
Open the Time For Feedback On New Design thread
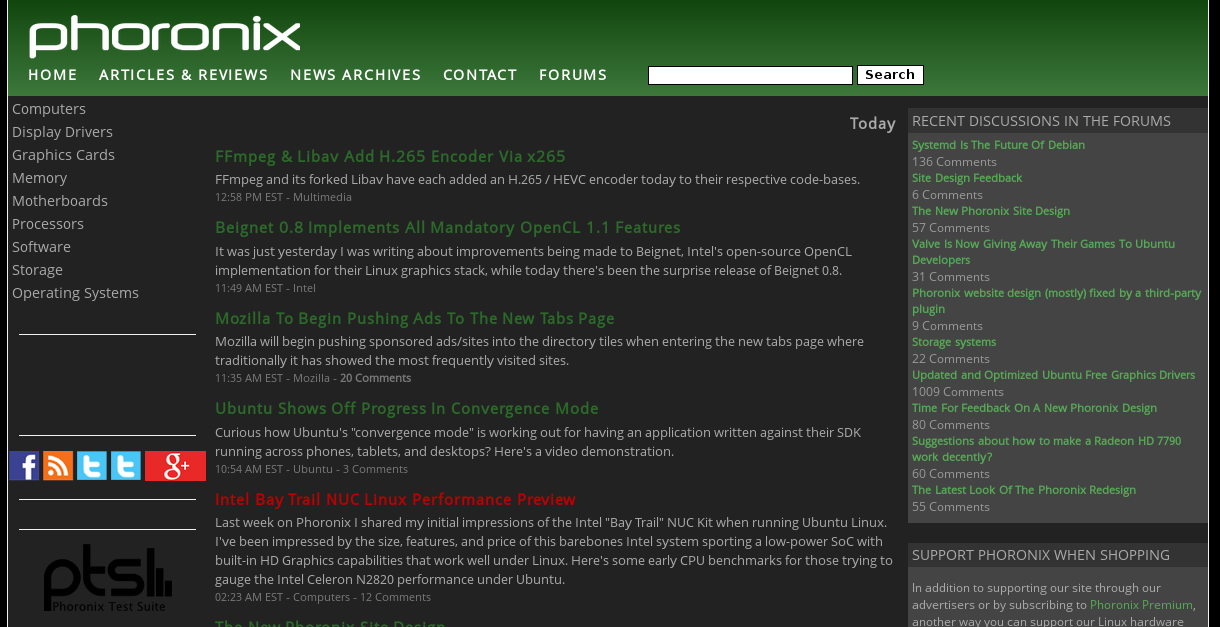pos(1034,408)
